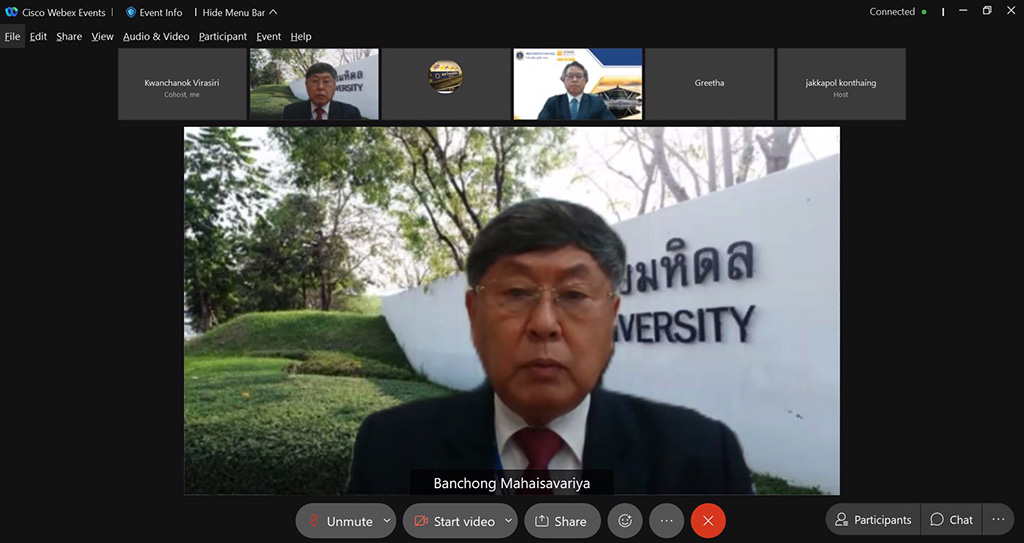Open the Participant menu
Image resolution: width=1024 pixels, height=543 pixels.
pyautogui.click(x=223, y=37)
